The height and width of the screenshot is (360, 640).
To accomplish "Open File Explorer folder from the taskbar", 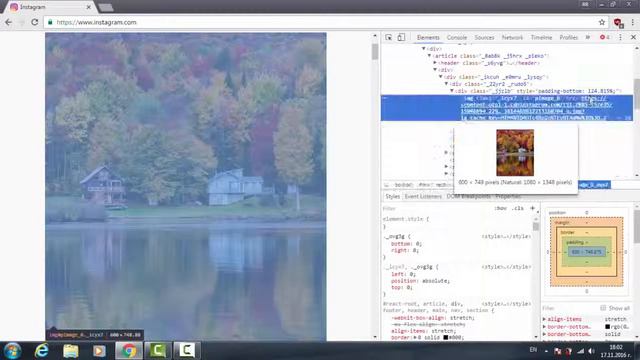I will click(x=71, y=351).
